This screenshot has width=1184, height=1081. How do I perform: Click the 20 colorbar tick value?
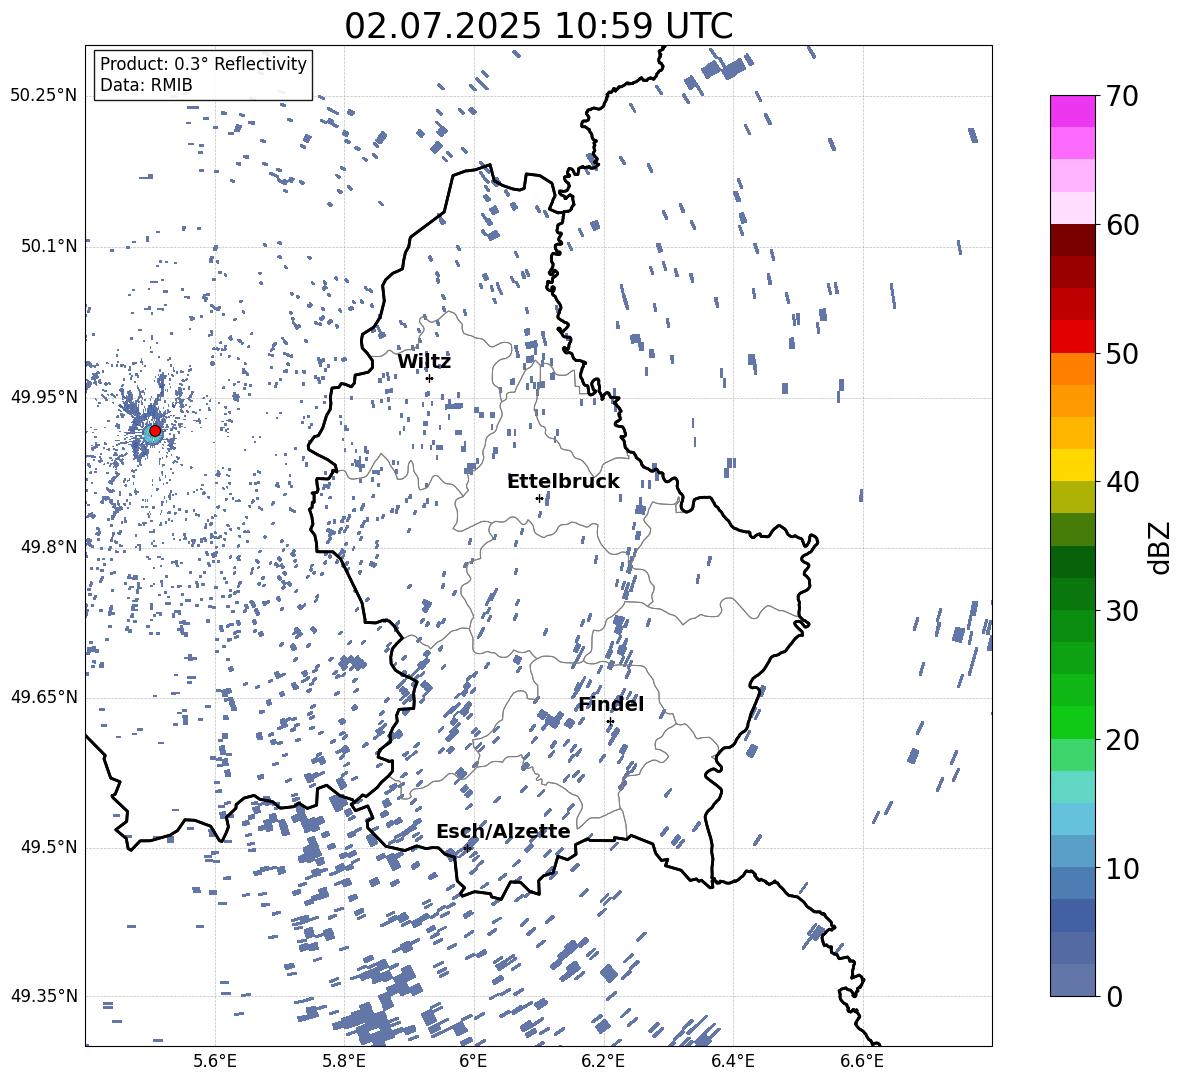[x=1122, y=739]
